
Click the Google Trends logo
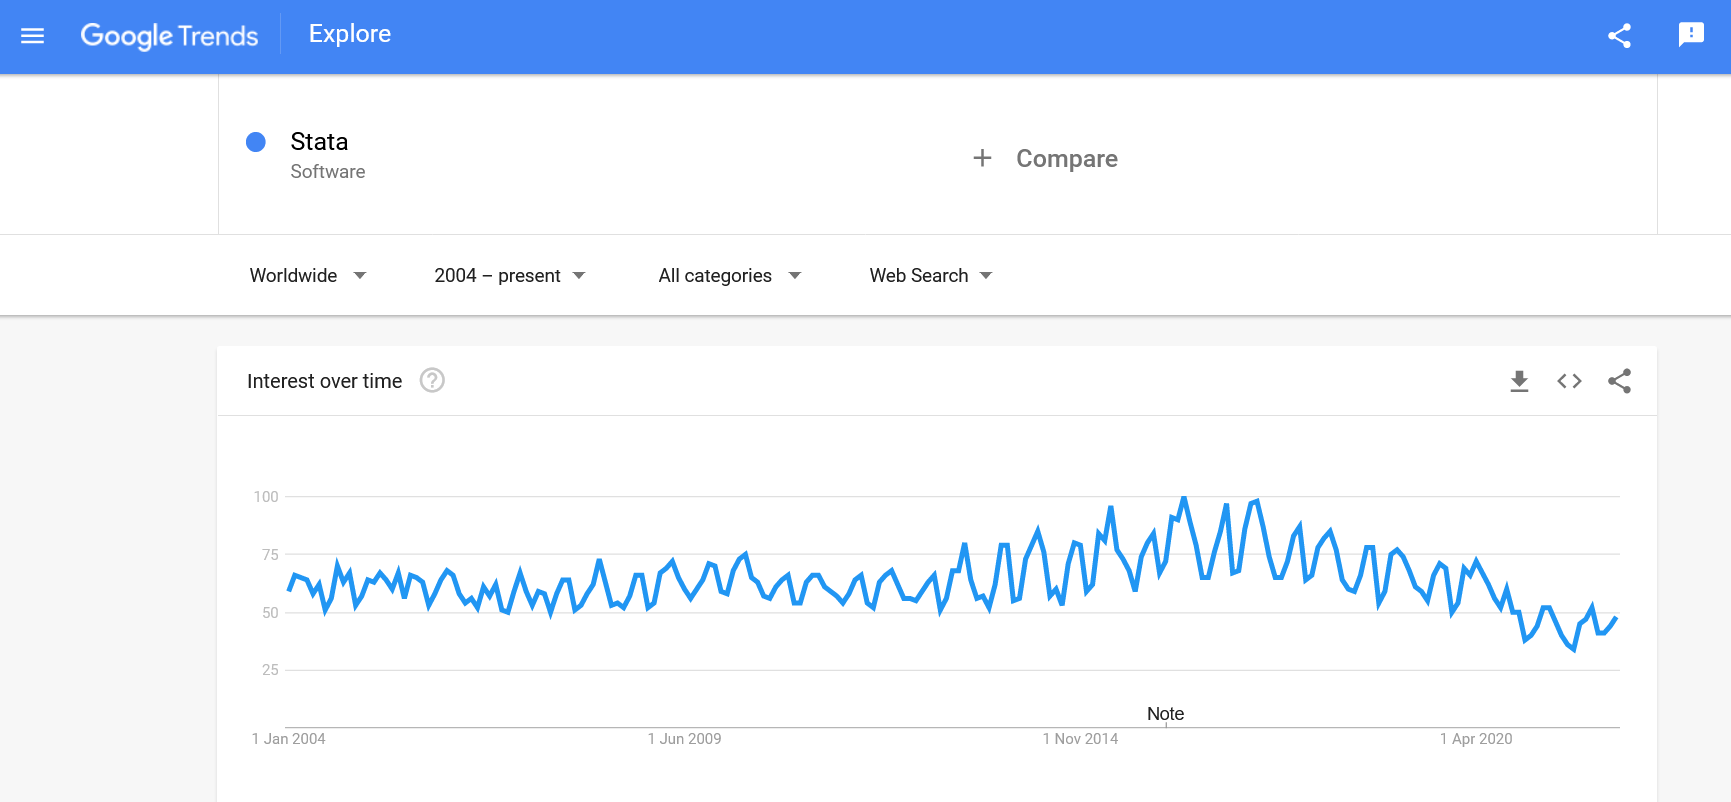point(169,36)
